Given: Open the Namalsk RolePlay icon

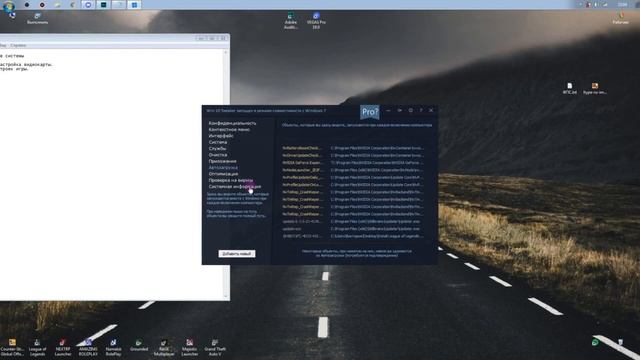Looking at the screenshot, I should pyautogui.click(x=113, y=348).
